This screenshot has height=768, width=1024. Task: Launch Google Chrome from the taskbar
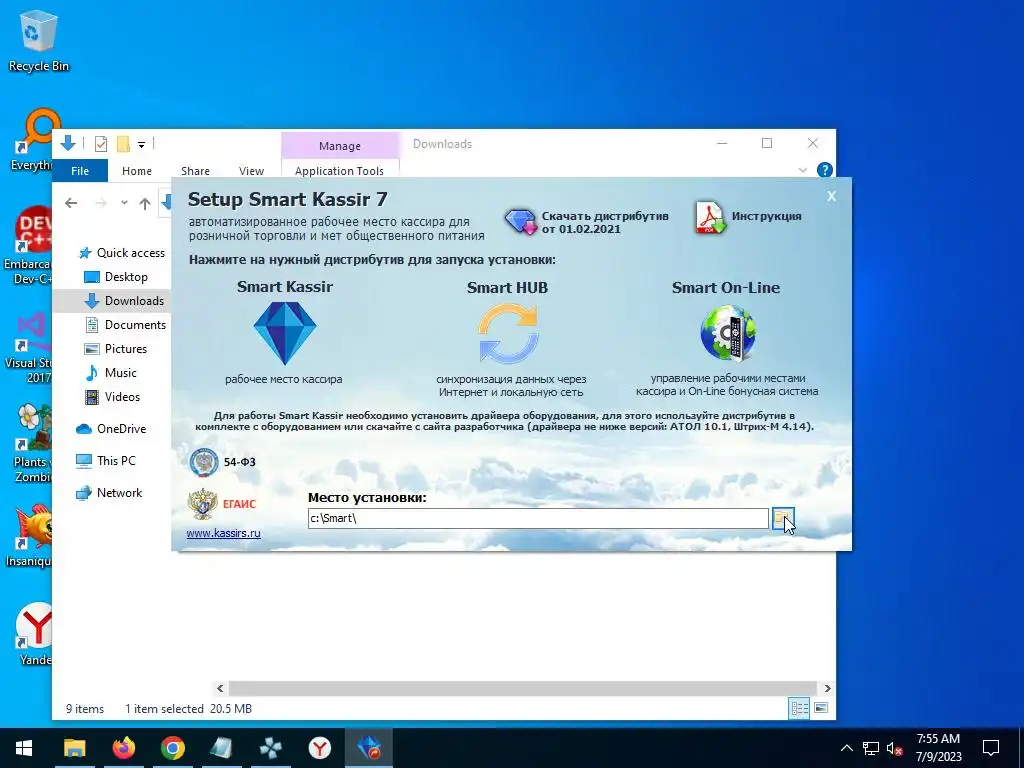172,748
